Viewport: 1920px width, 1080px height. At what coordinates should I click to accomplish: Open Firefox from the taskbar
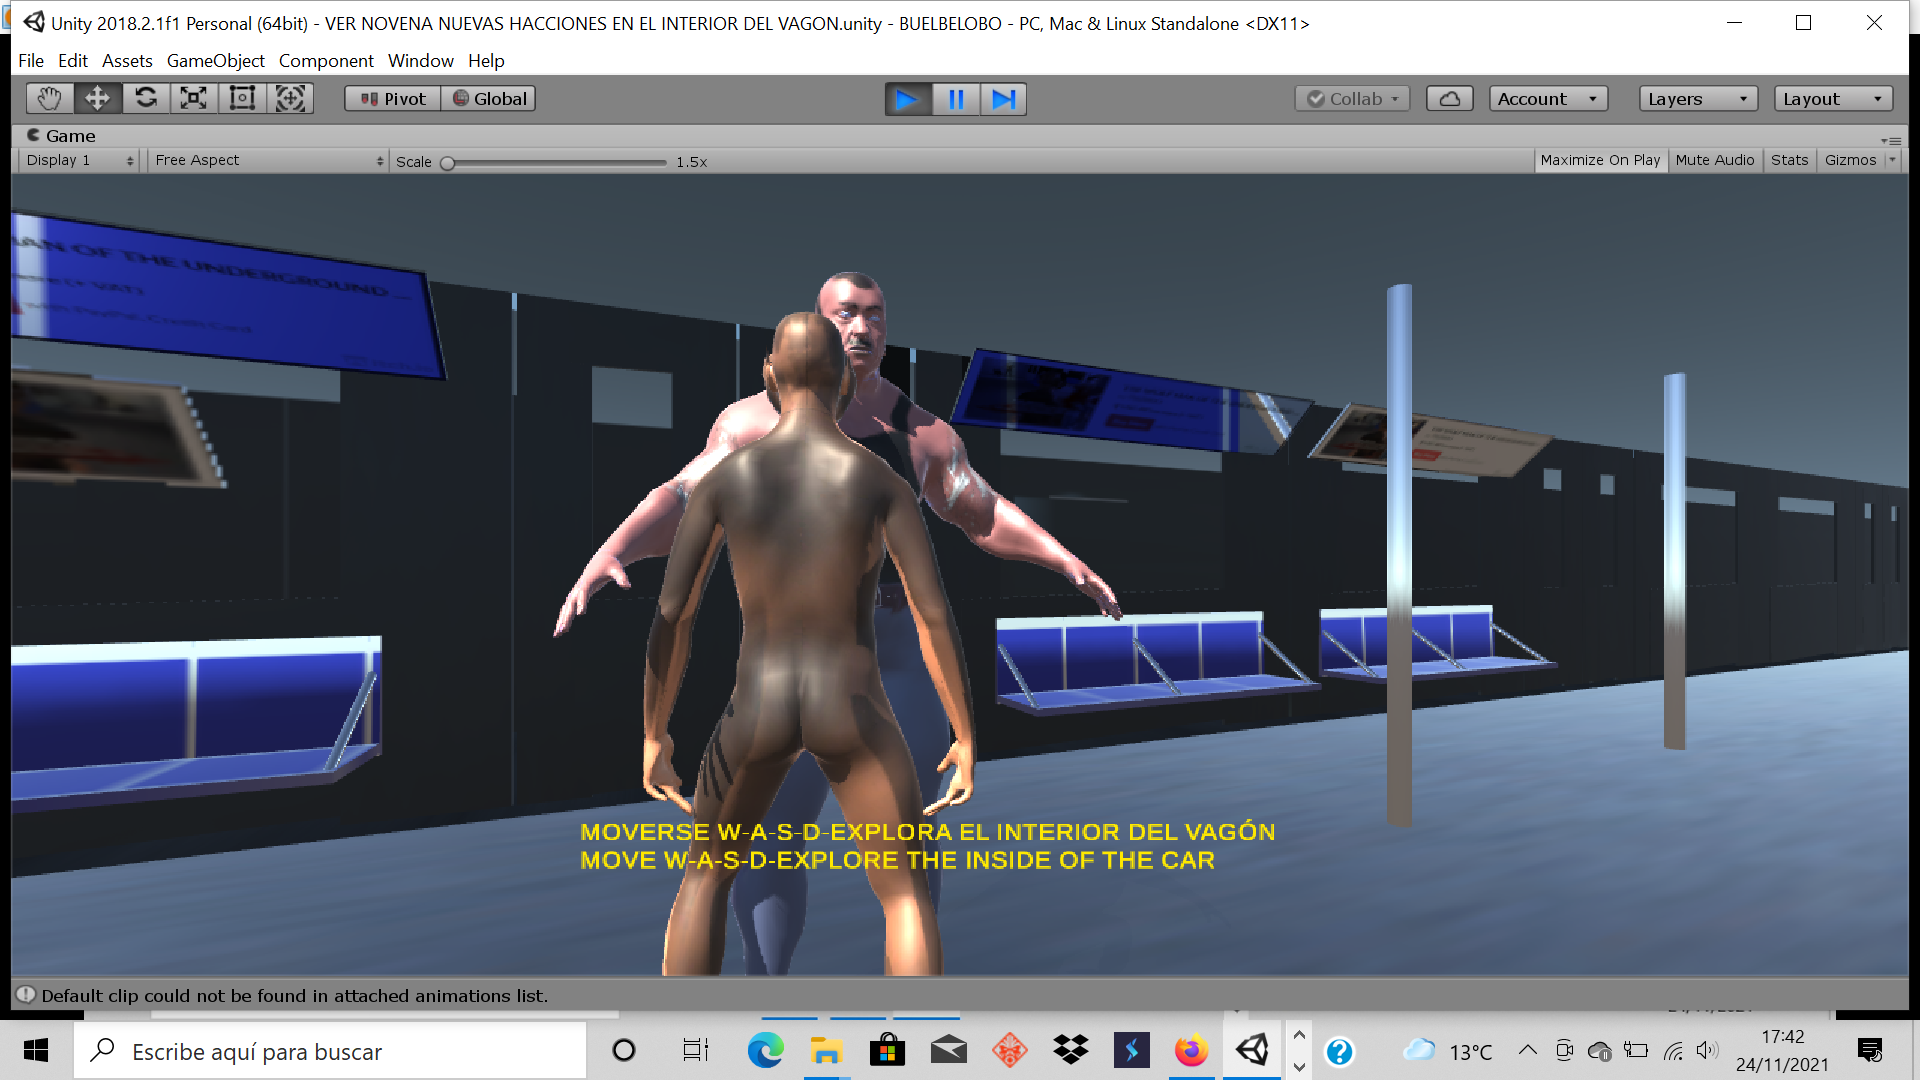1191,1051
